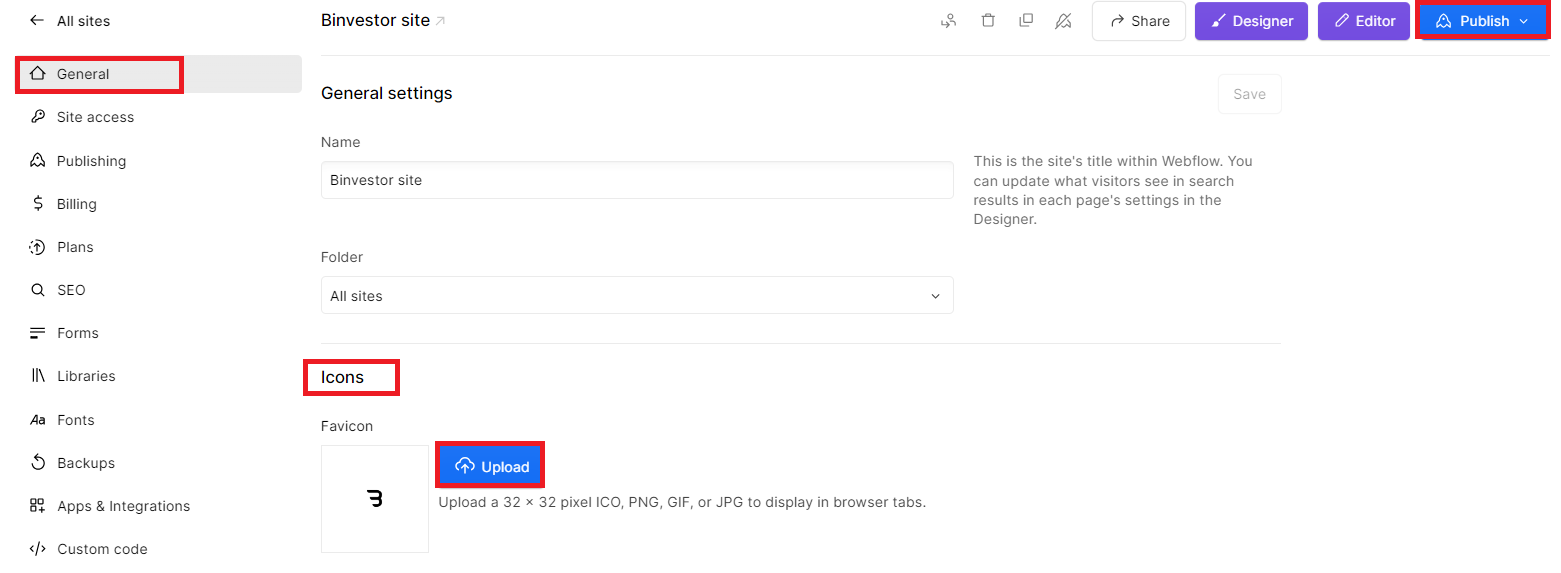Click the grid icon beside Apps & Integrations

coord(38,506)
